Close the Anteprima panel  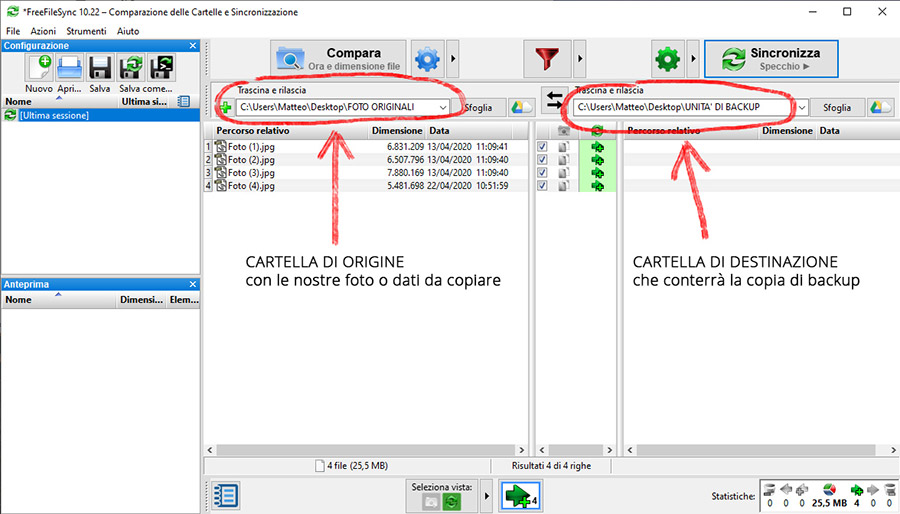pyautogui.click(x=192, y=284)
